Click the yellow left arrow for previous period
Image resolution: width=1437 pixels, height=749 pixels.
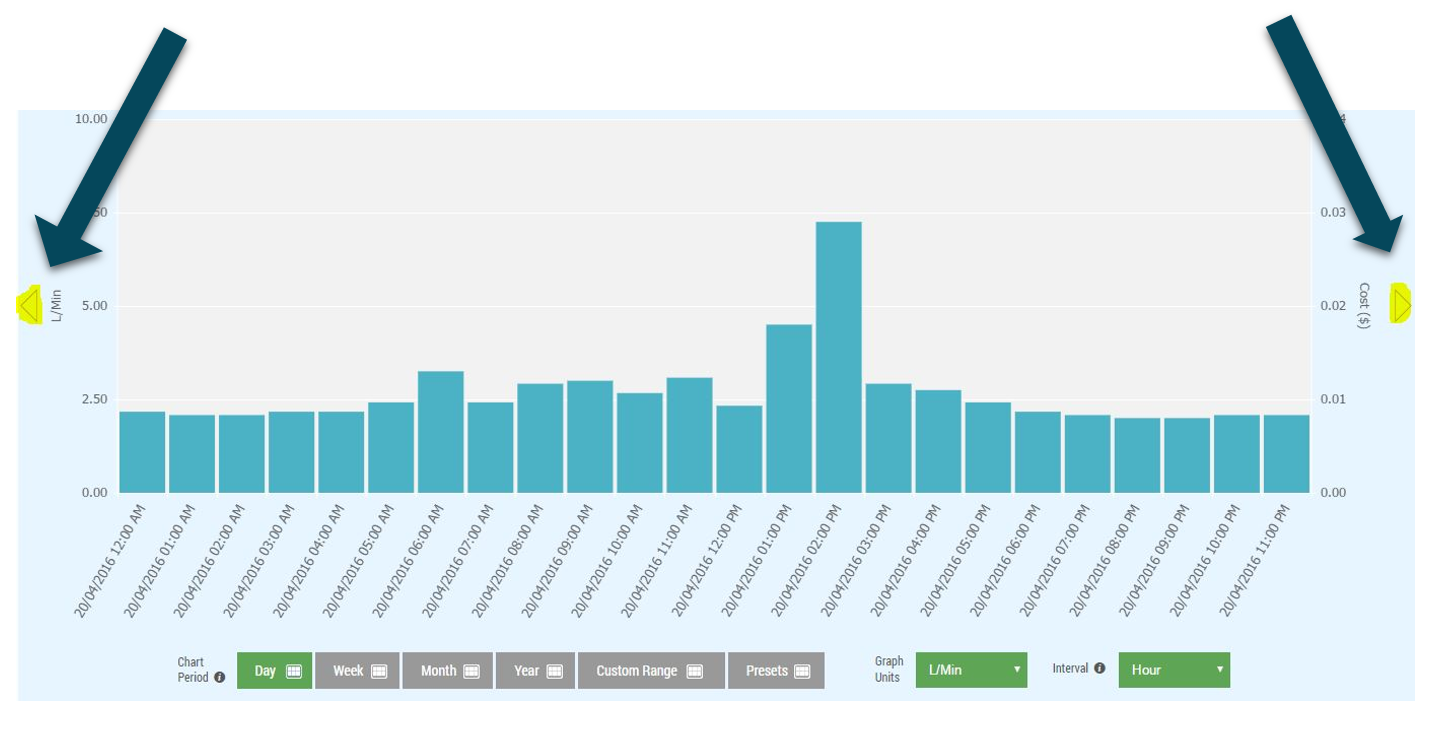point(29,305)
